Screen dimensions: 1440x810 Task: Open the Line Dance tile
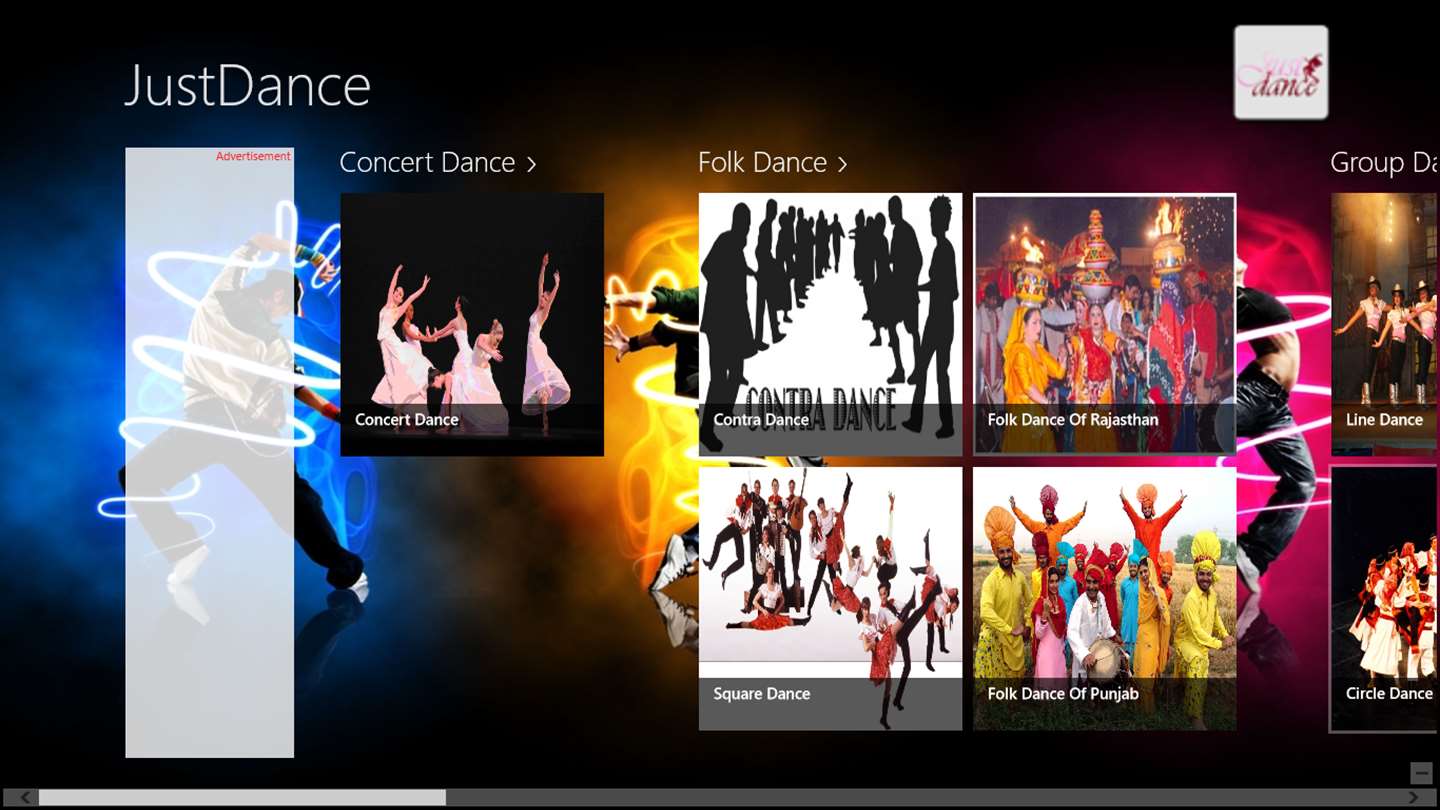pos(1386,324)
